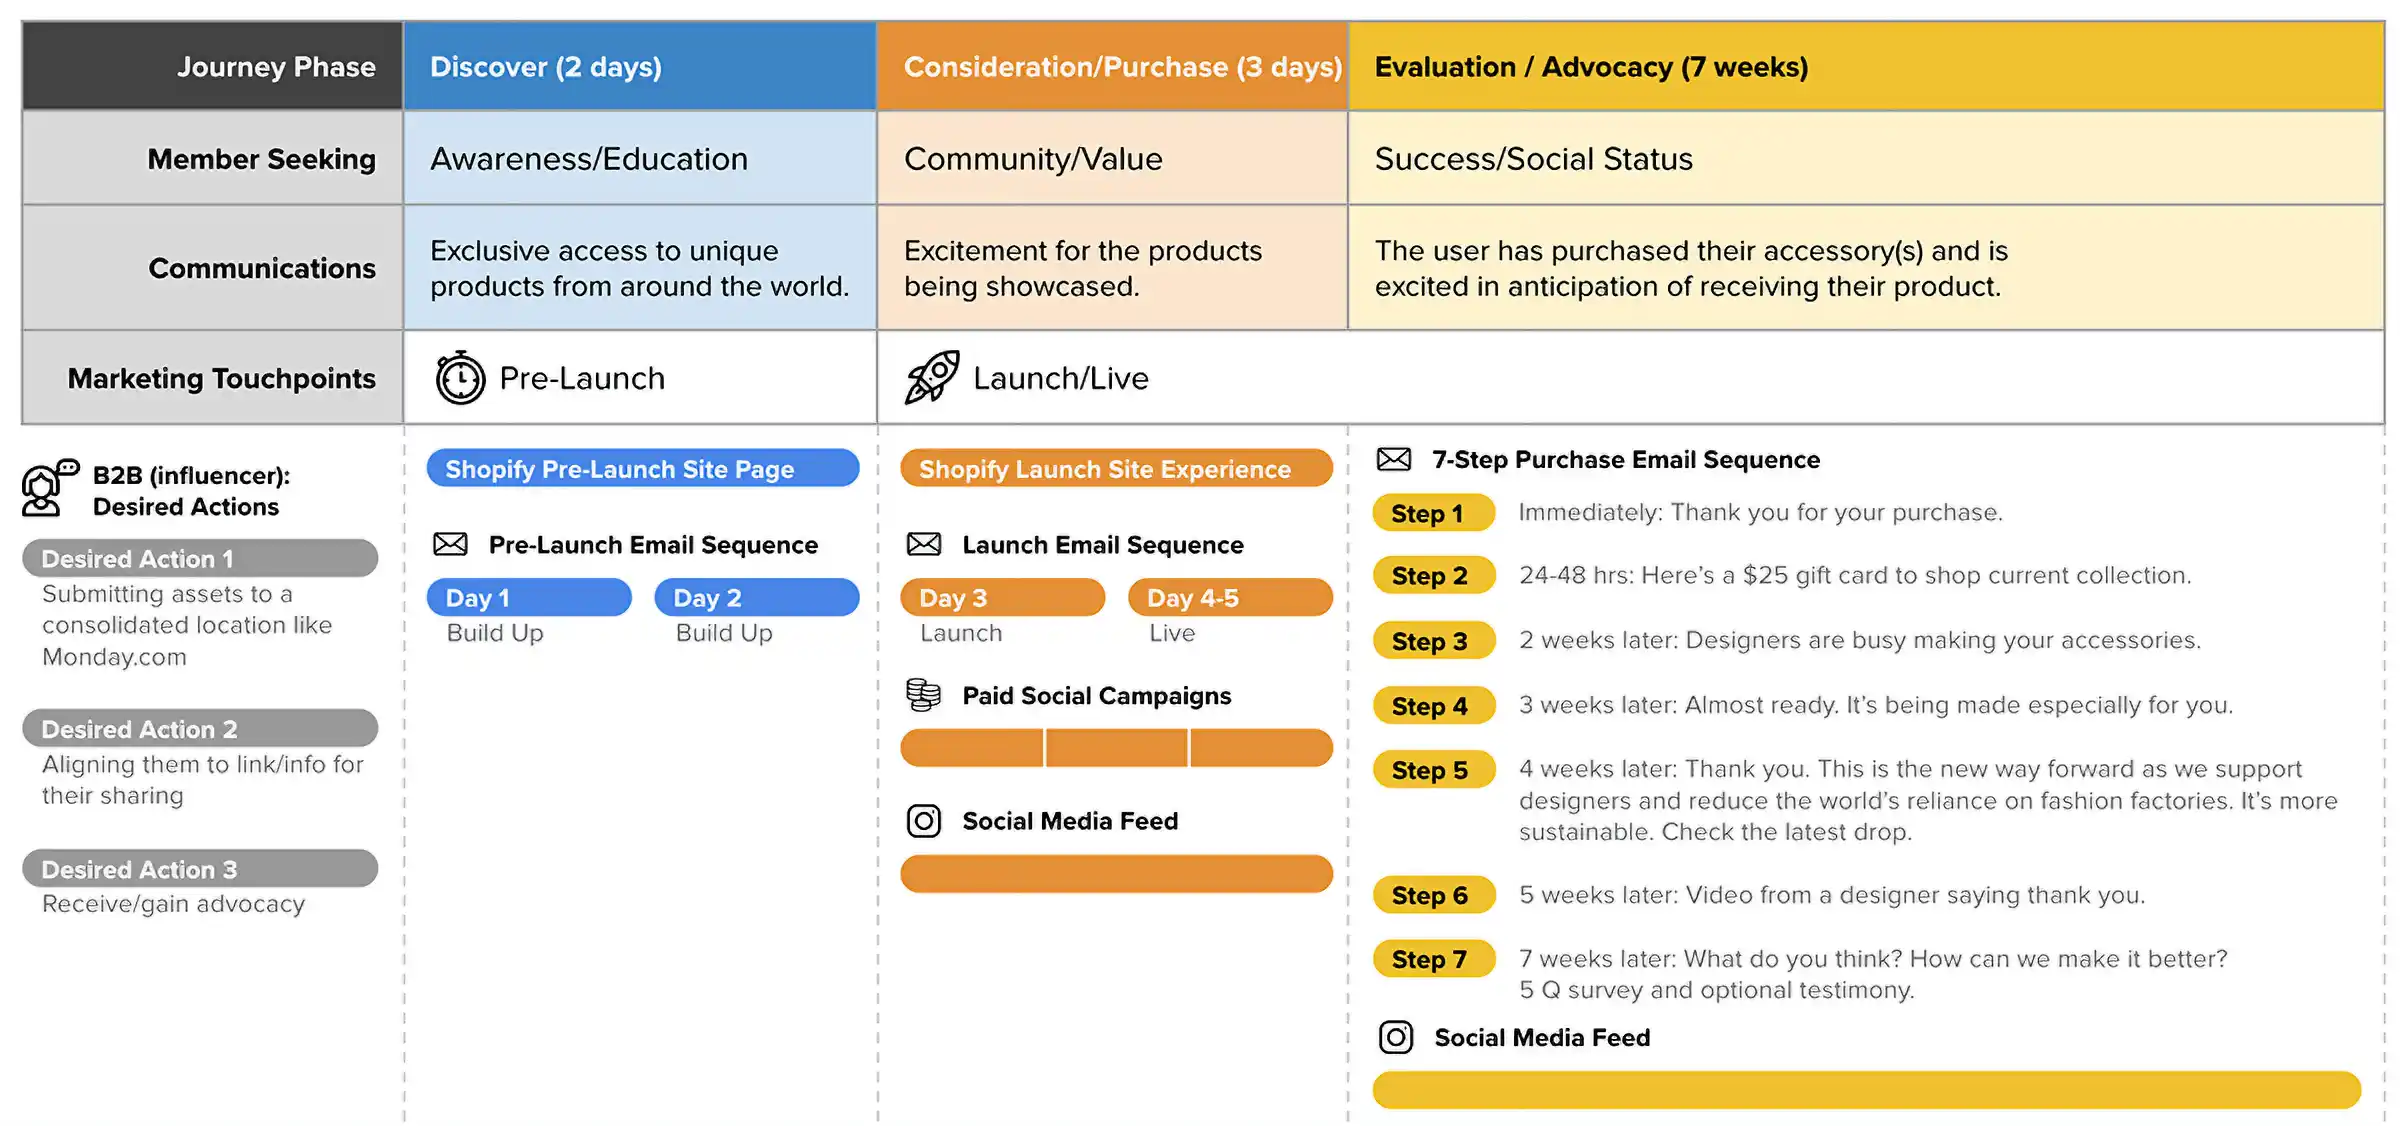Click Pre-Launch Email Sequence envelope icon

[x=450, y=544]
